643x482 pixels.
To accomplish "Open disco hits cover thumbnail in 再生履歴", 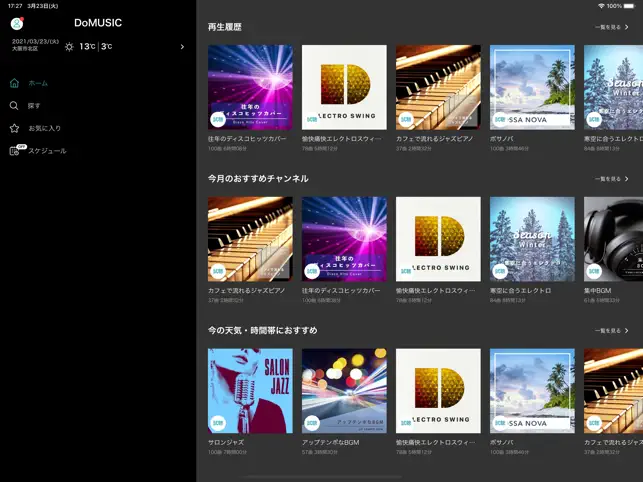I will [250, 87].
